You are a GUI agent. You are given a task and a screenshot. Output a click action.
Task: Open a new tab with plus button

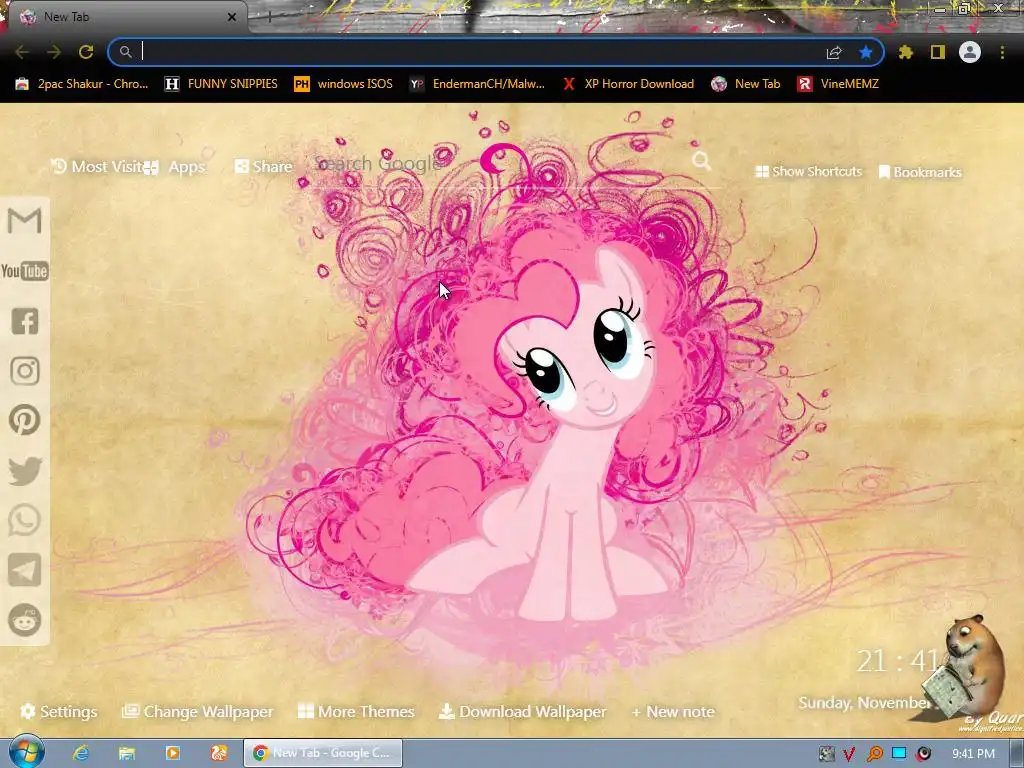(x=269, y=17)
